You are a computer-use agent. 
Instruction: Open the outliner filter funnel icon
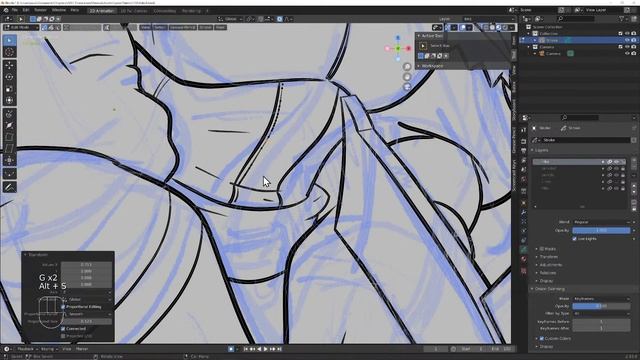tap(622, 19)
